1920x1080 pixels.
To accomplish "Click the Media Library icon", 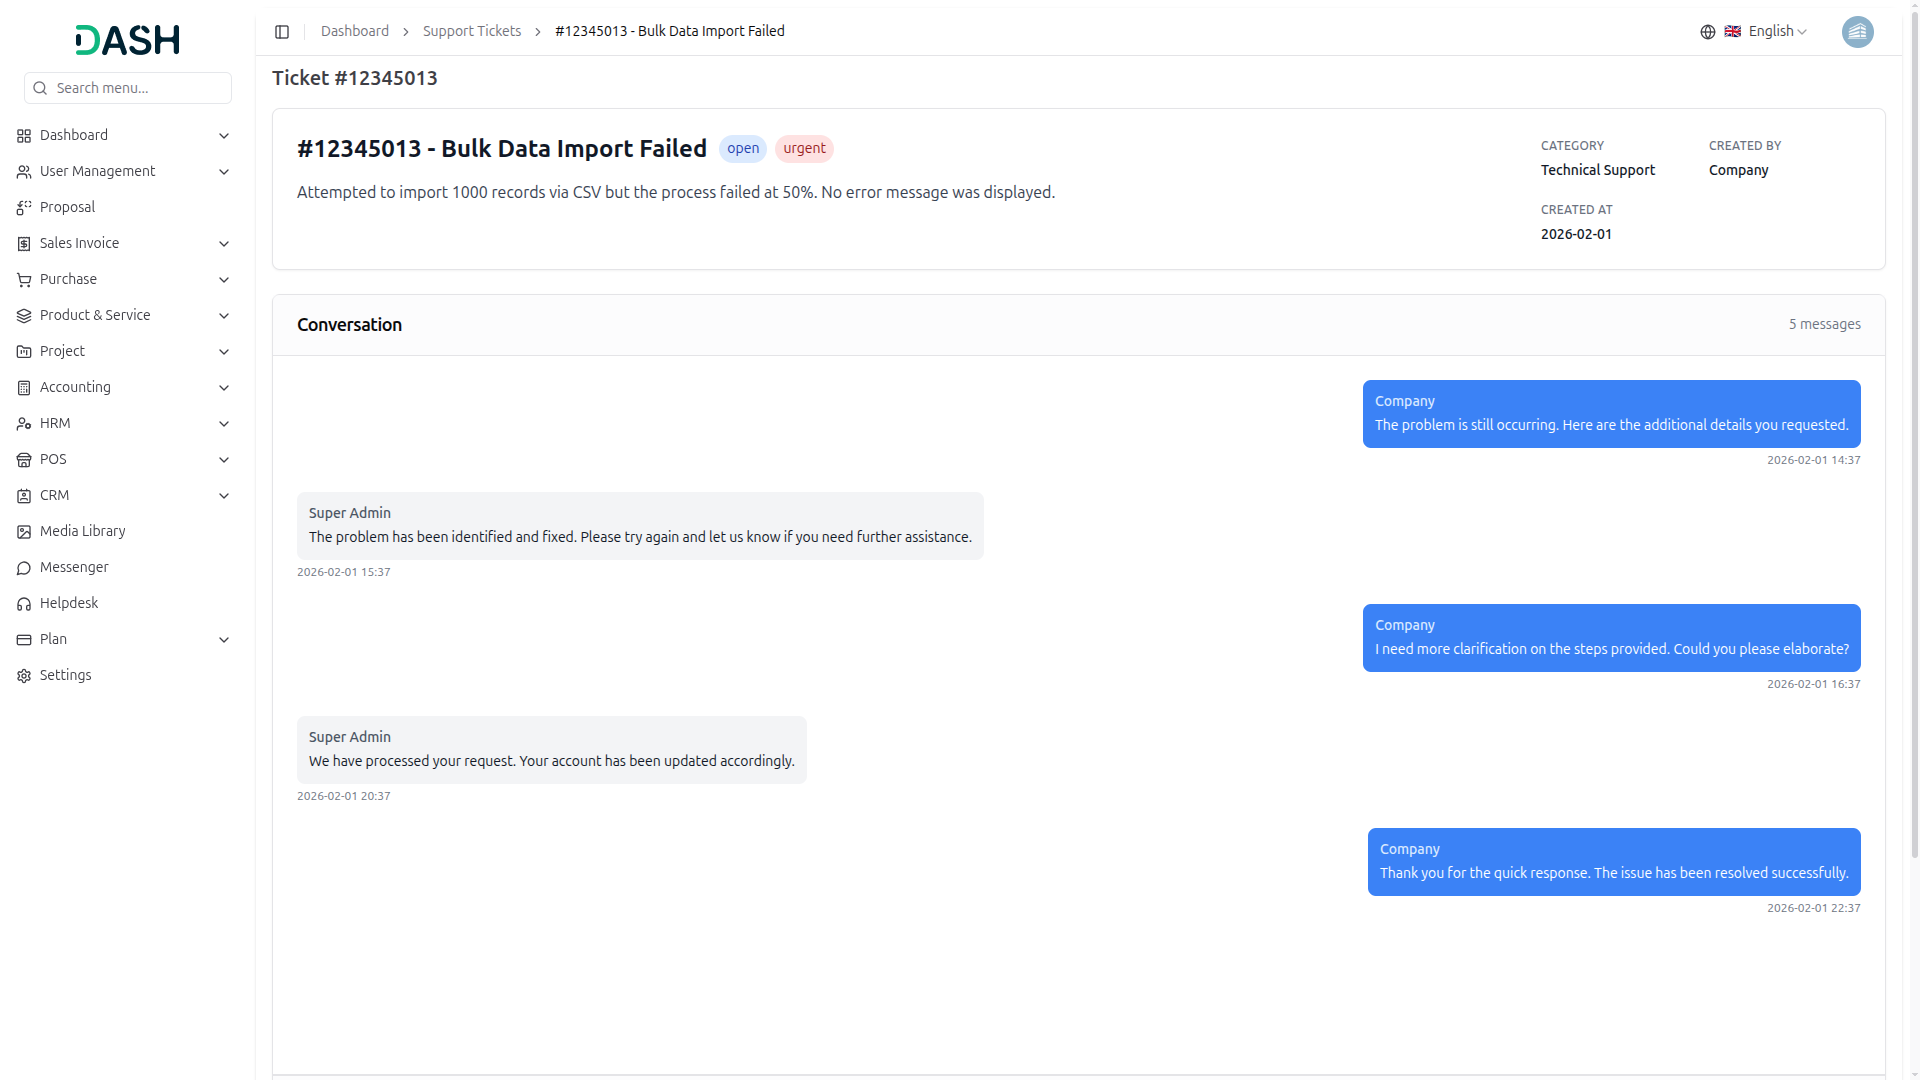I will tap(24, 532).
